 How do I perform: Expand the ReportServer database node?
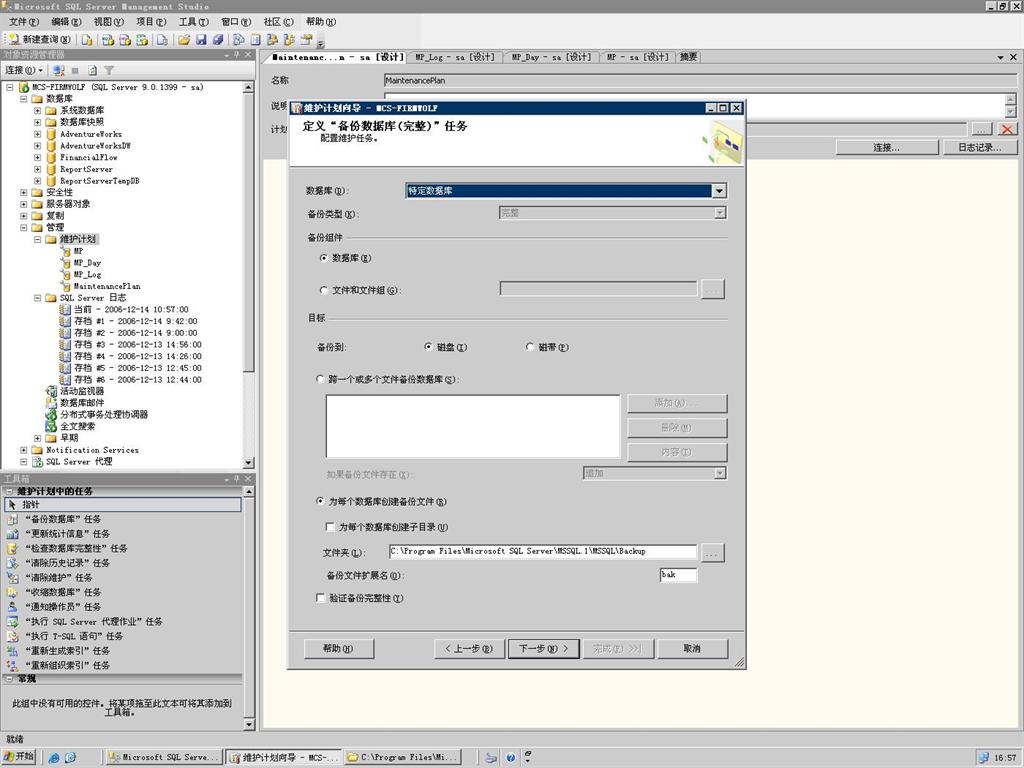coord(37,169)
